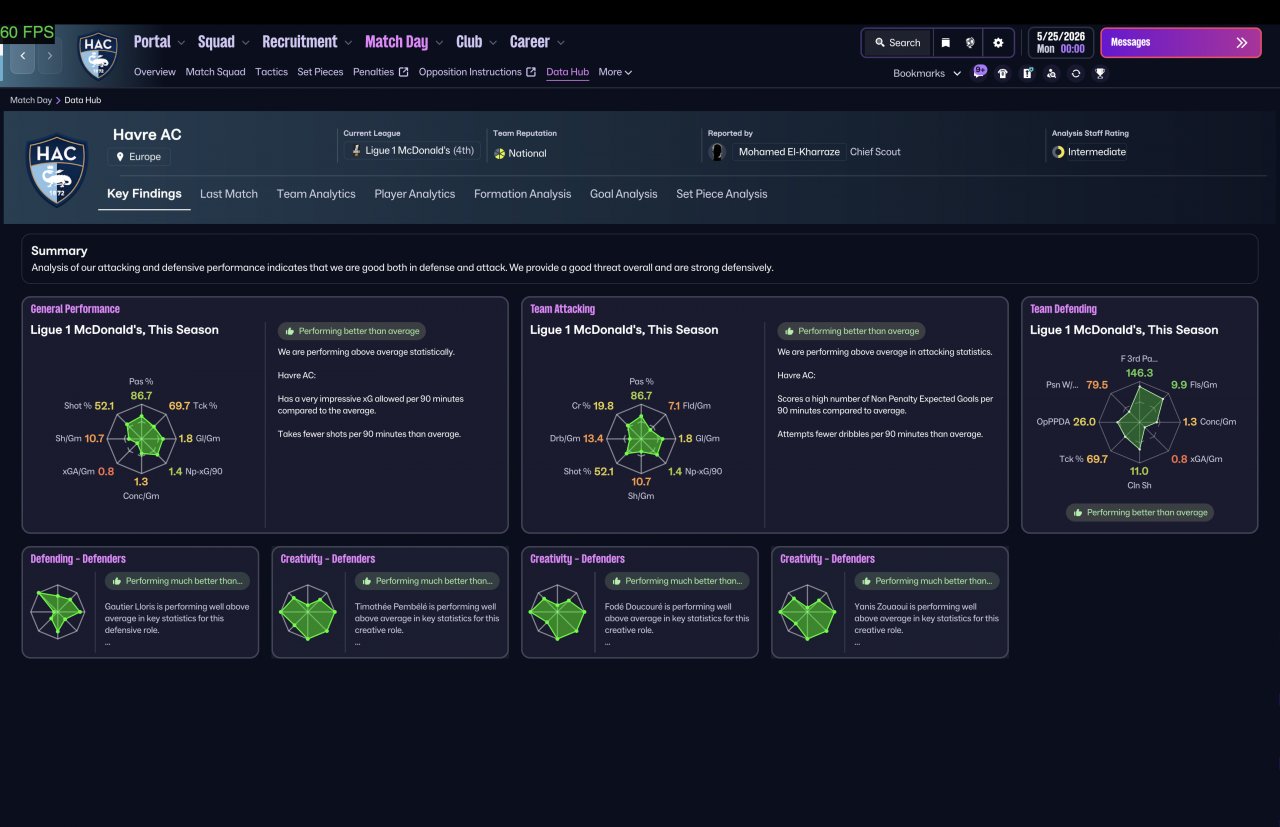Click Mohamed El-Kharraze portrait avatar
The width and height of the screenshot is (1280, 827).
[717, 152]
